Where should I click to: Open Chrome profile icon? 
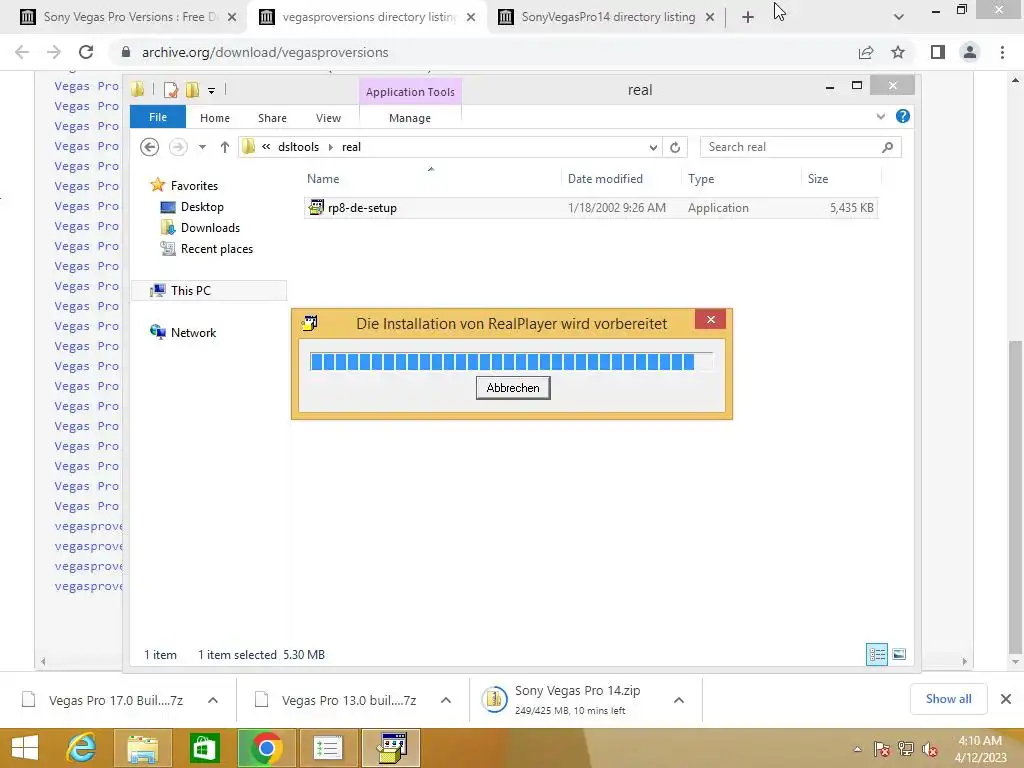coord(970,52)
